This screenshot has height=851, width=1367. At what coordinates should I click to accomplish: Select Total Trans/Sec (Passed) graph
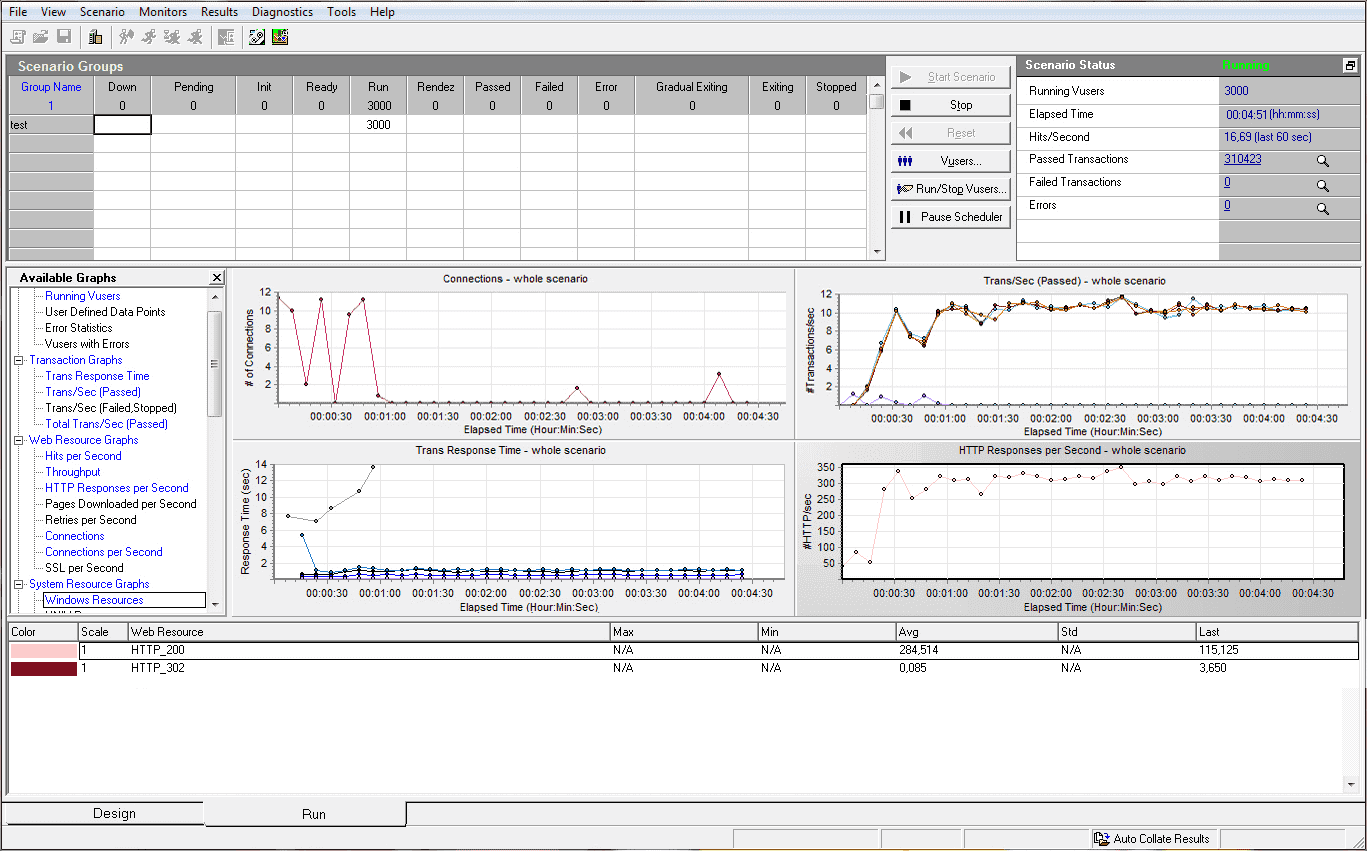tap(107, 424)
